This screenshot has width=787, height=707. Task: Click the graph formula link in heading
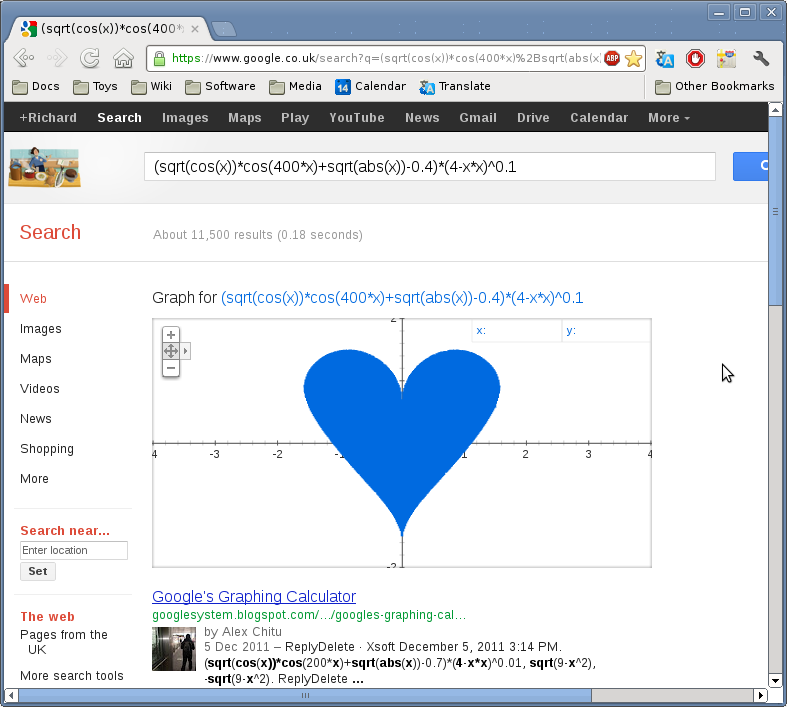[402, 298]
